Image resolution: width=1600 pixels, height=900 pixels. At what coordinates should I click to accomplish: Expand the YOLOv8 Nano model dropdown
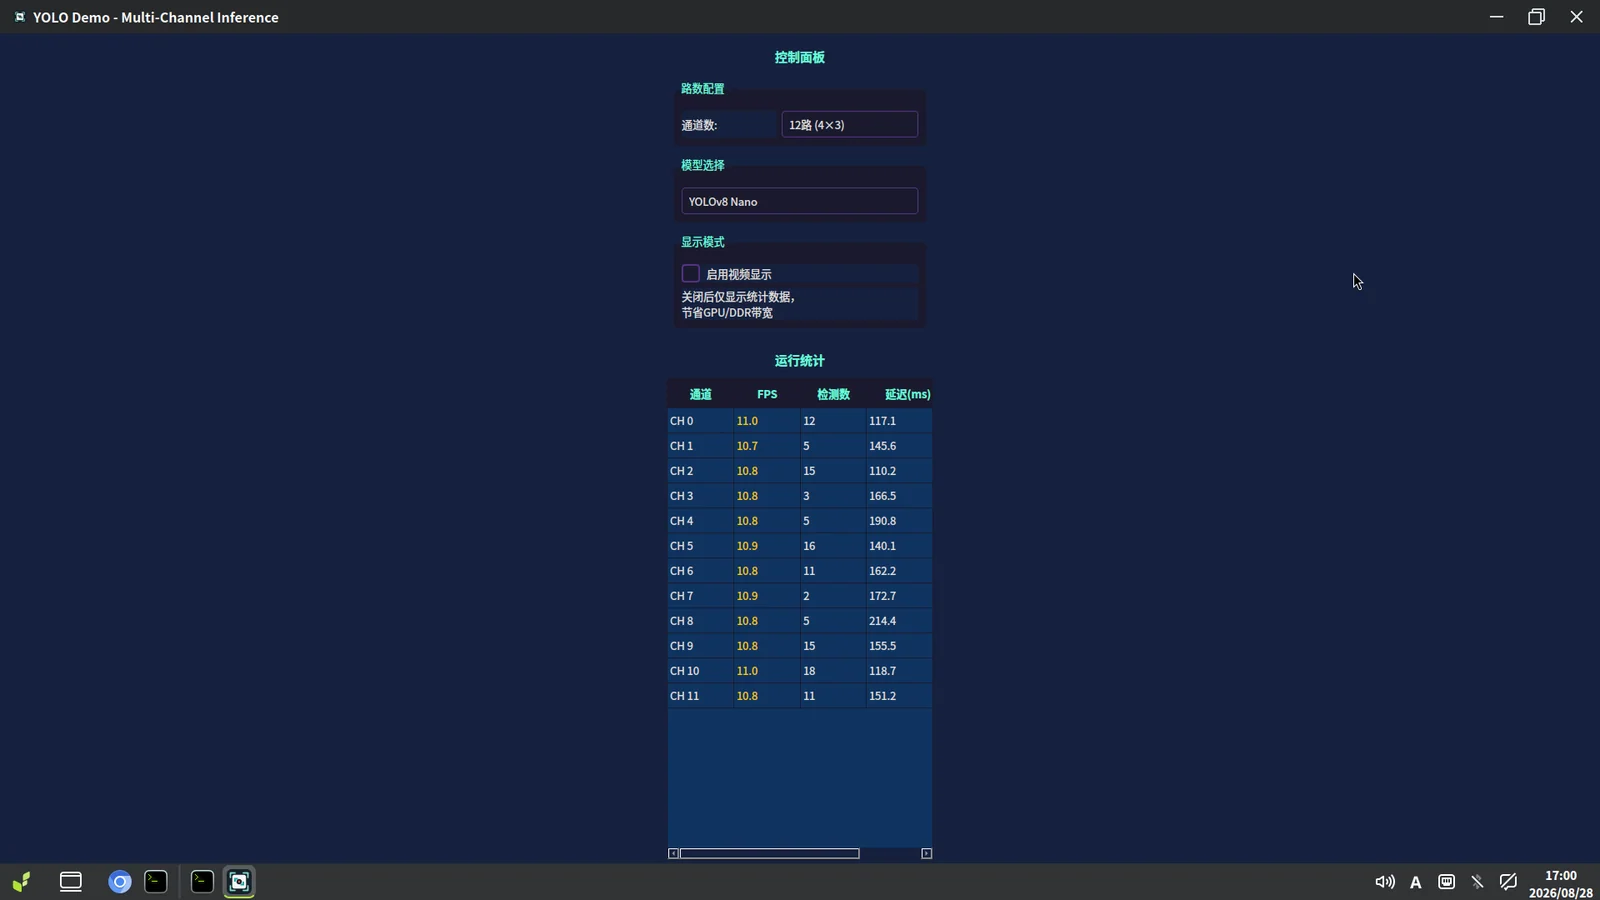[x=800, y=201]
